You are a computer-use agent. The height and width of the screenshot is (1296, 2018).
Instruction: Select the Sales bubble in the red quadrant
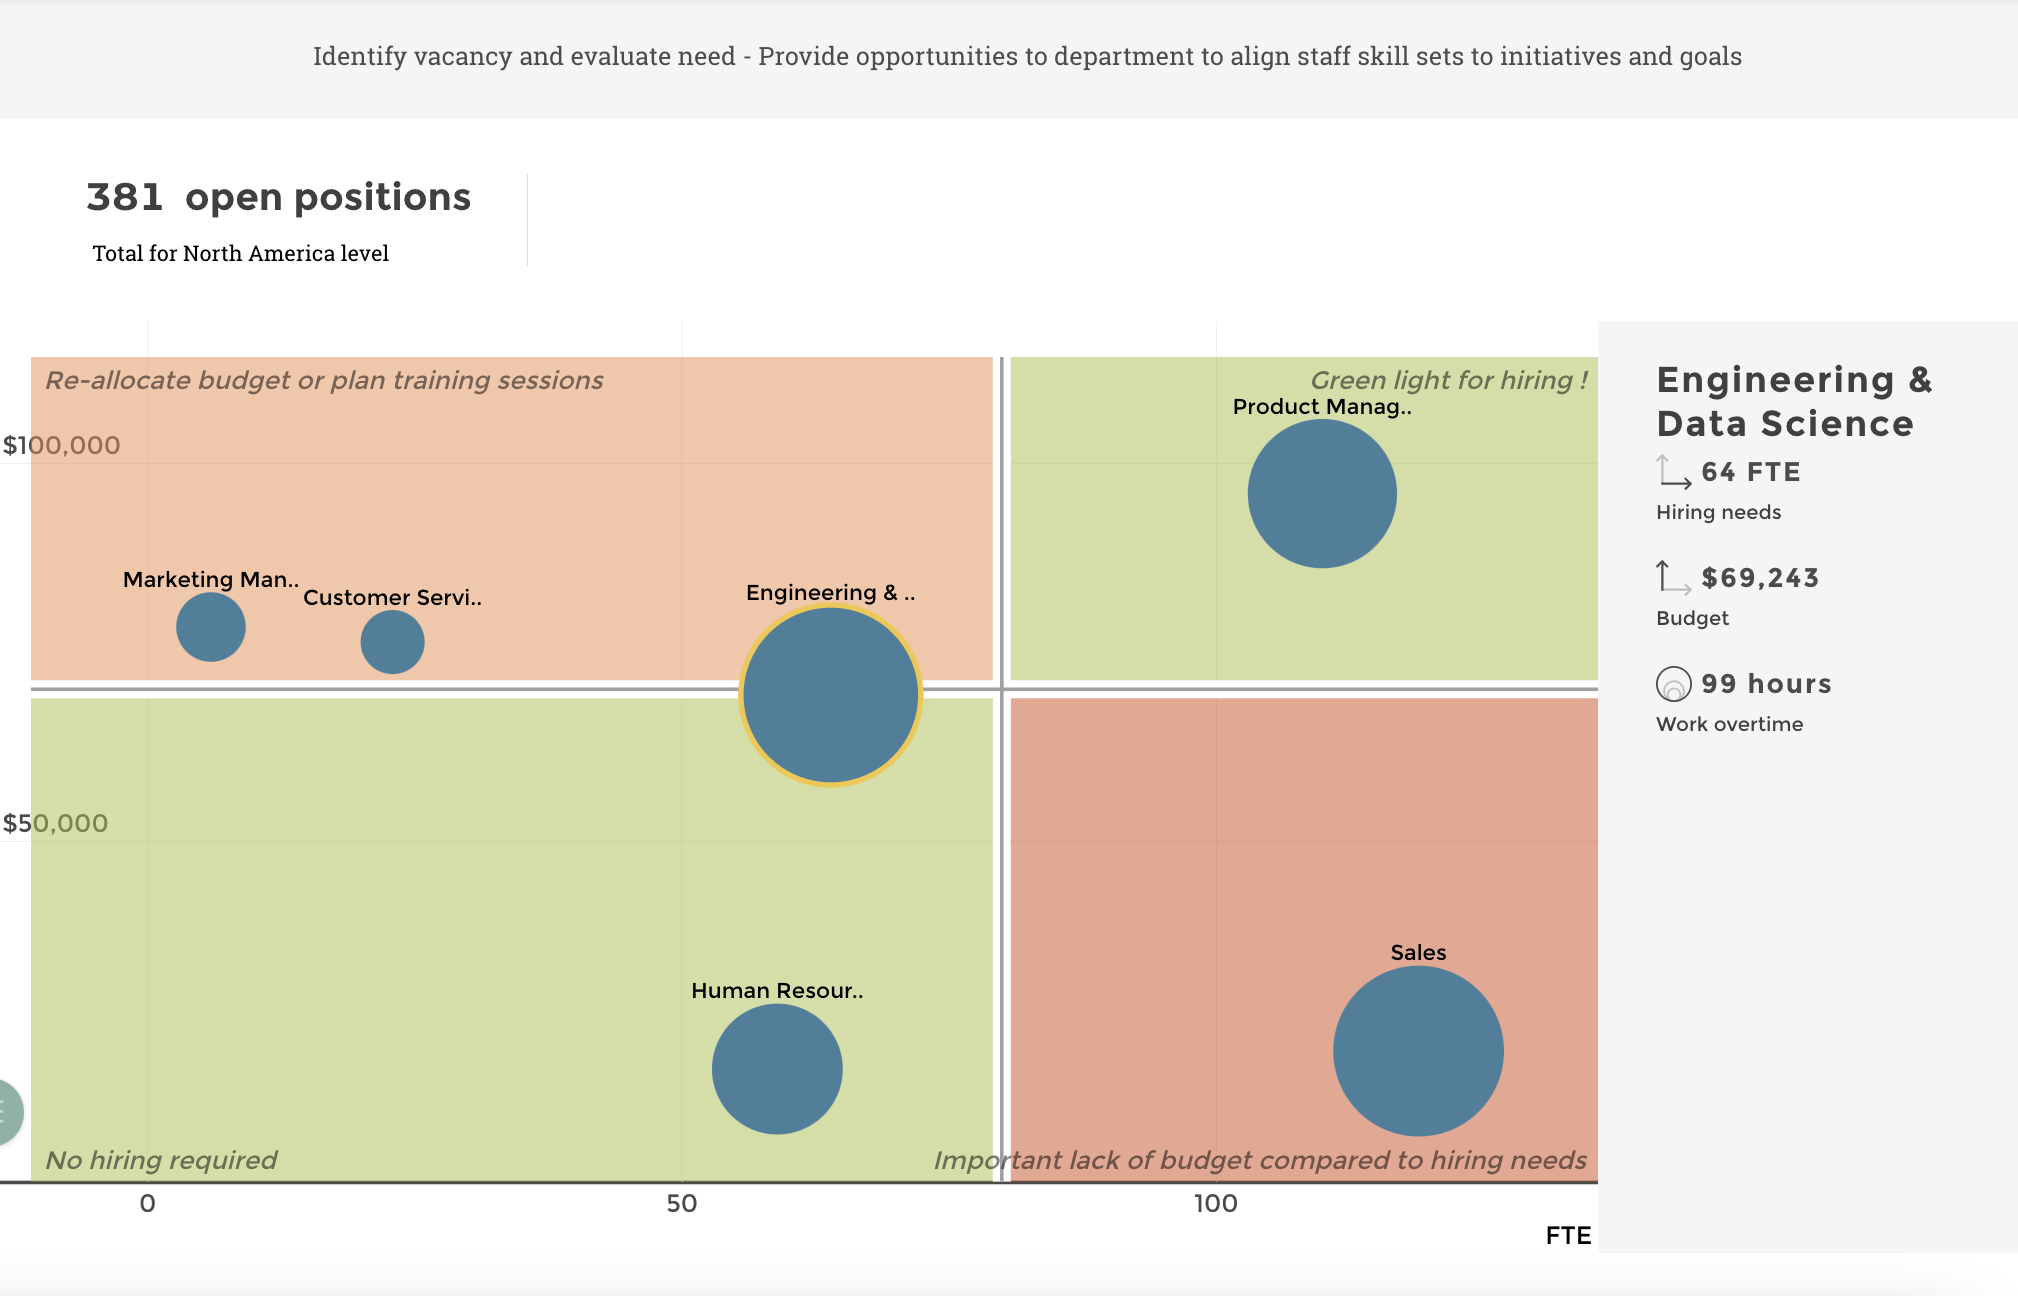(1417, 1051)
